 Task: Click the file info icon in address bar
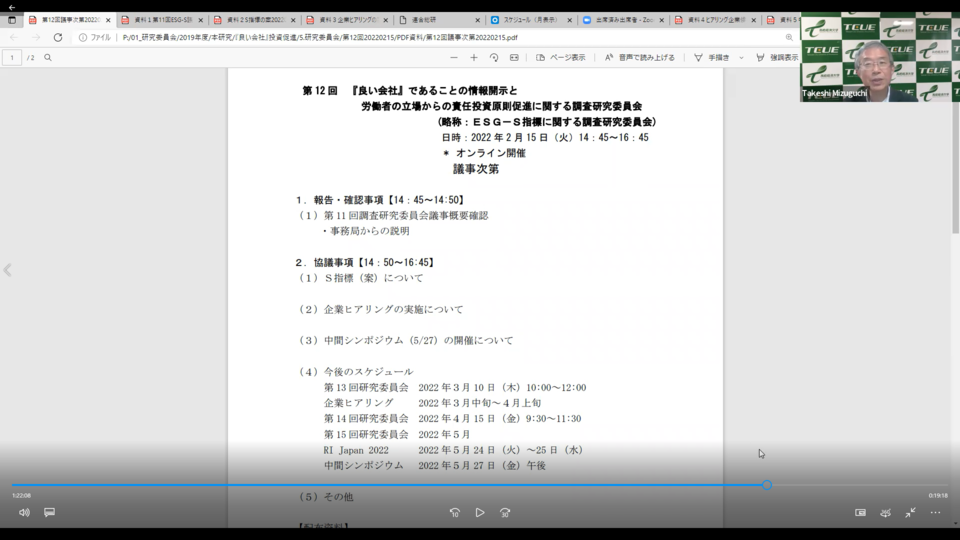coord(83,37)
